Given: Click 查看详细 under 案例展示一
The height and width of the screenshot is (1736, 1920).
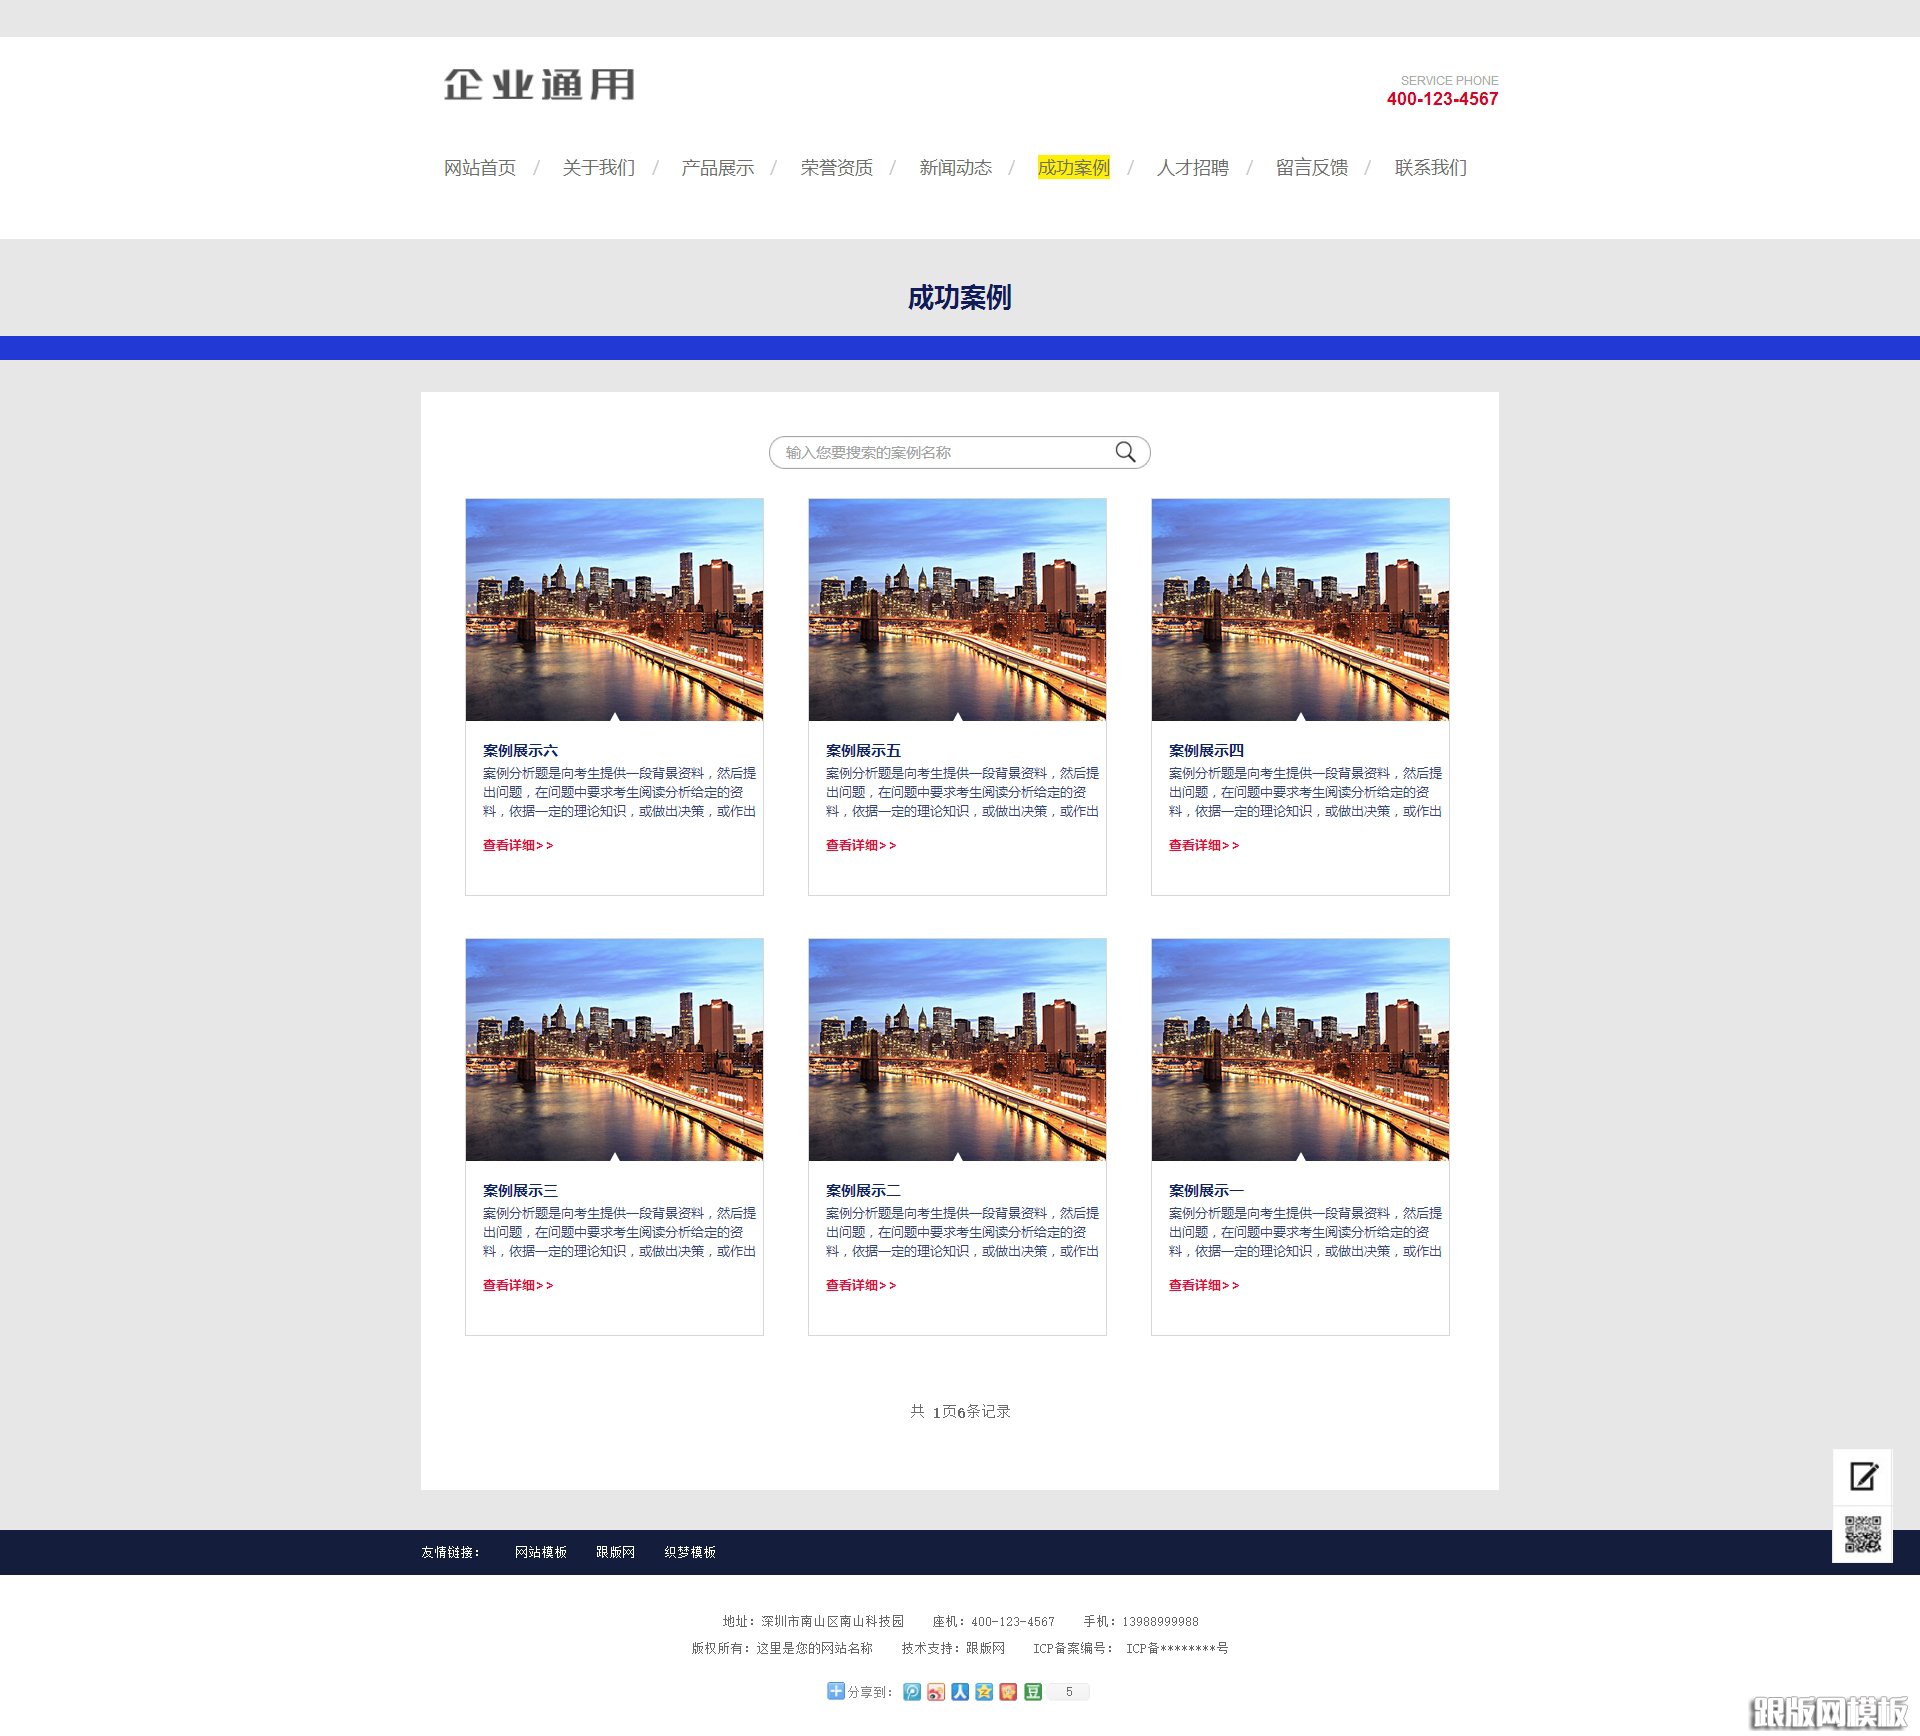Looking at the screenshot, I should [1204, 1285].
